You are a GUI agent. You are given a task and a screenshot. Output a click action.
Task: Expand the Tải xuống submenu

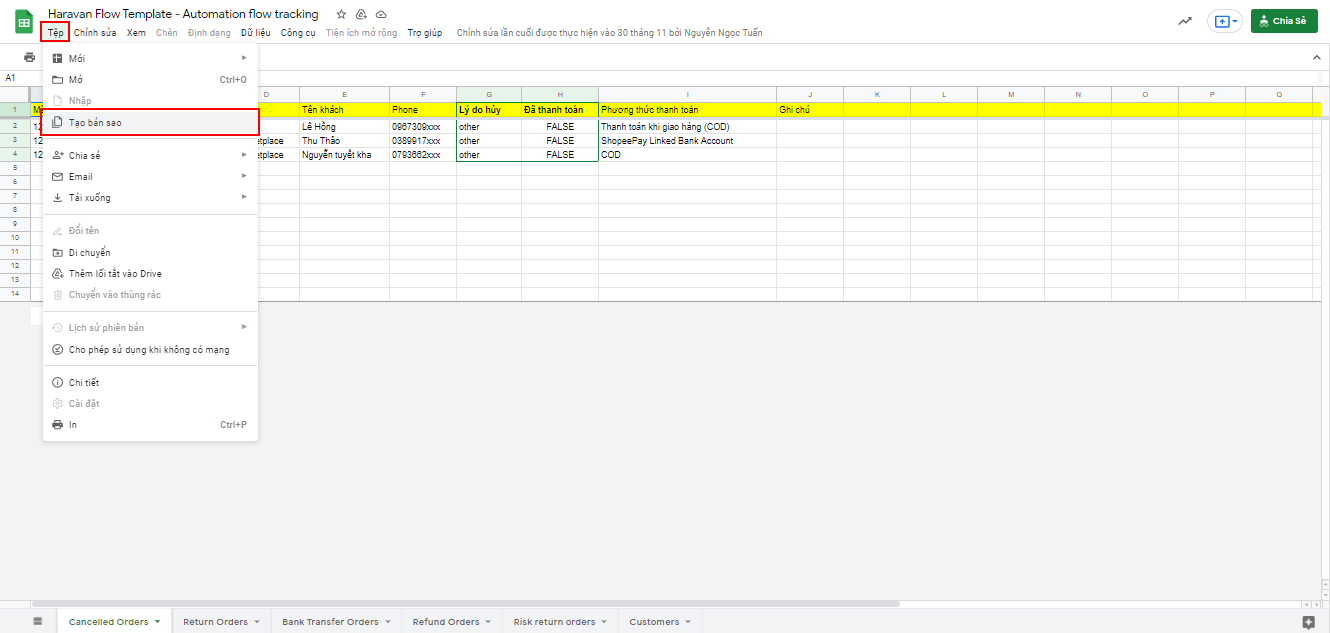(150, 197)
